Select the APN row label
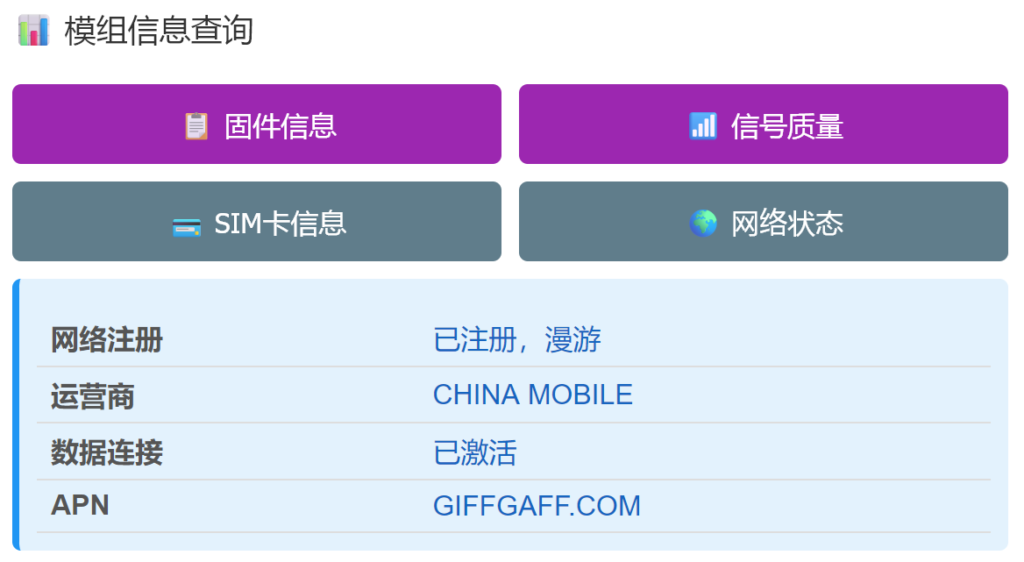This screenshot has width=1024, height=562. (x=80, y=506)
